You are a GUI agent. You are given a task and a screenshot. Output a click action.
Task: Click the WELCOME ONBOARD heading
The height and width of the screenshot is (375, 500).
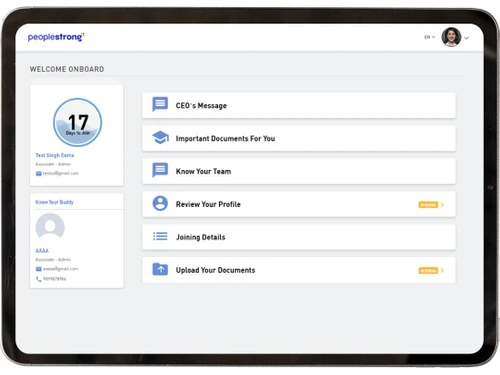(x=67, y=69)
